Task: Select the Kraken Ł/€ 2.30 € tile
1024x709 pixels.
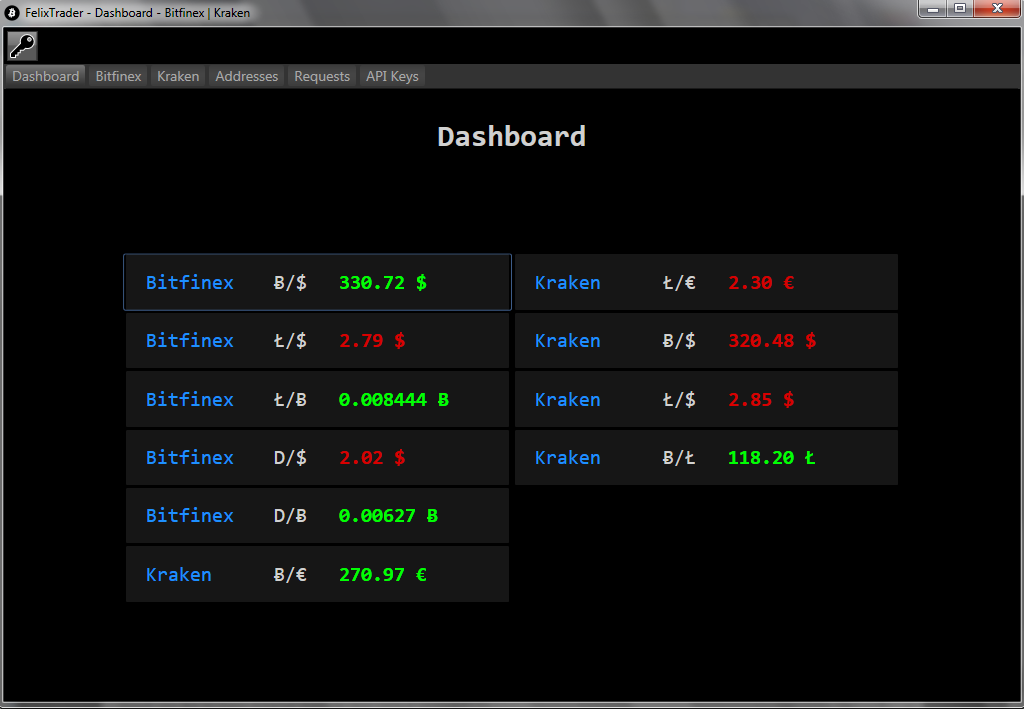Action: point(707,282)
